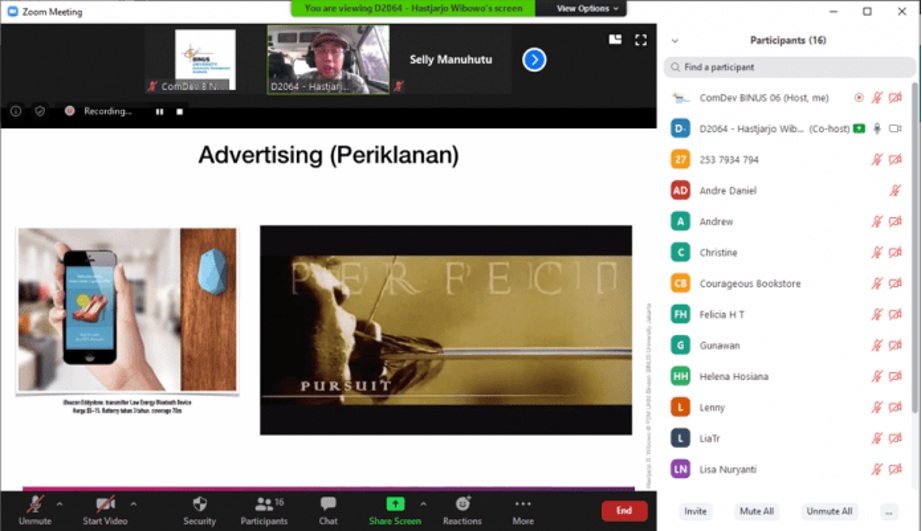This screenshot has width=922, height=531.
Task: Open the Reactions menu
Action: (462, 510)
